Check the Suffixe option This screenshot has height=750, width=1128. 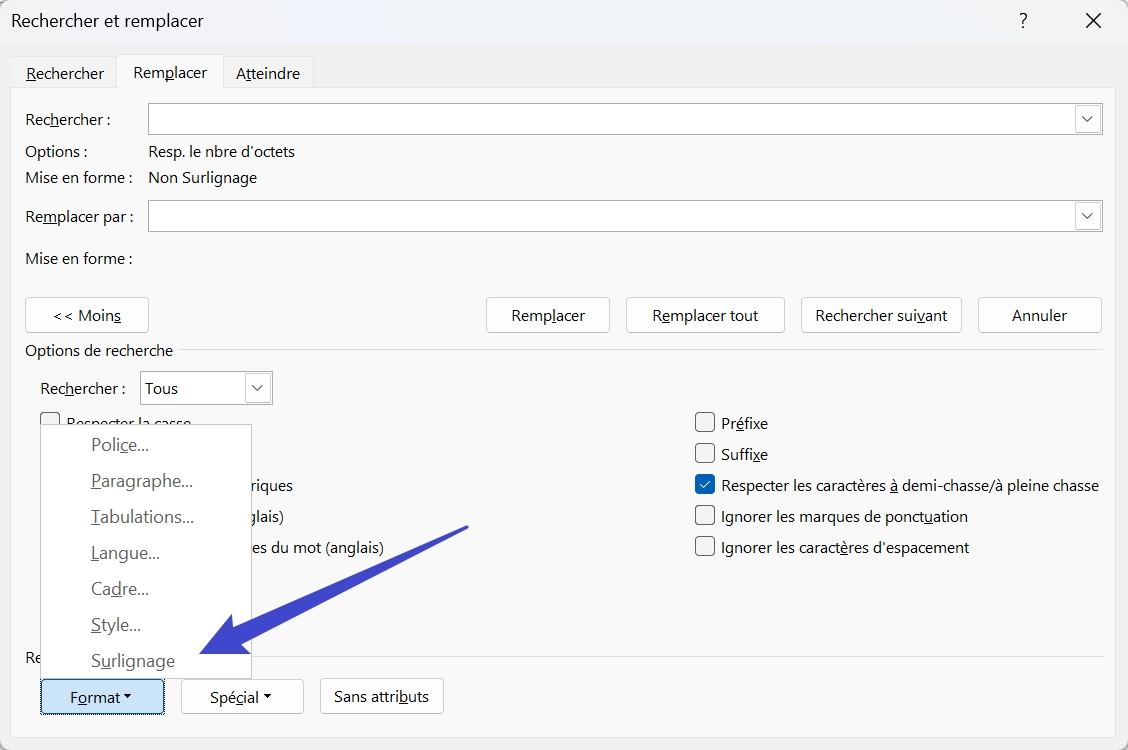coord(705,454)
